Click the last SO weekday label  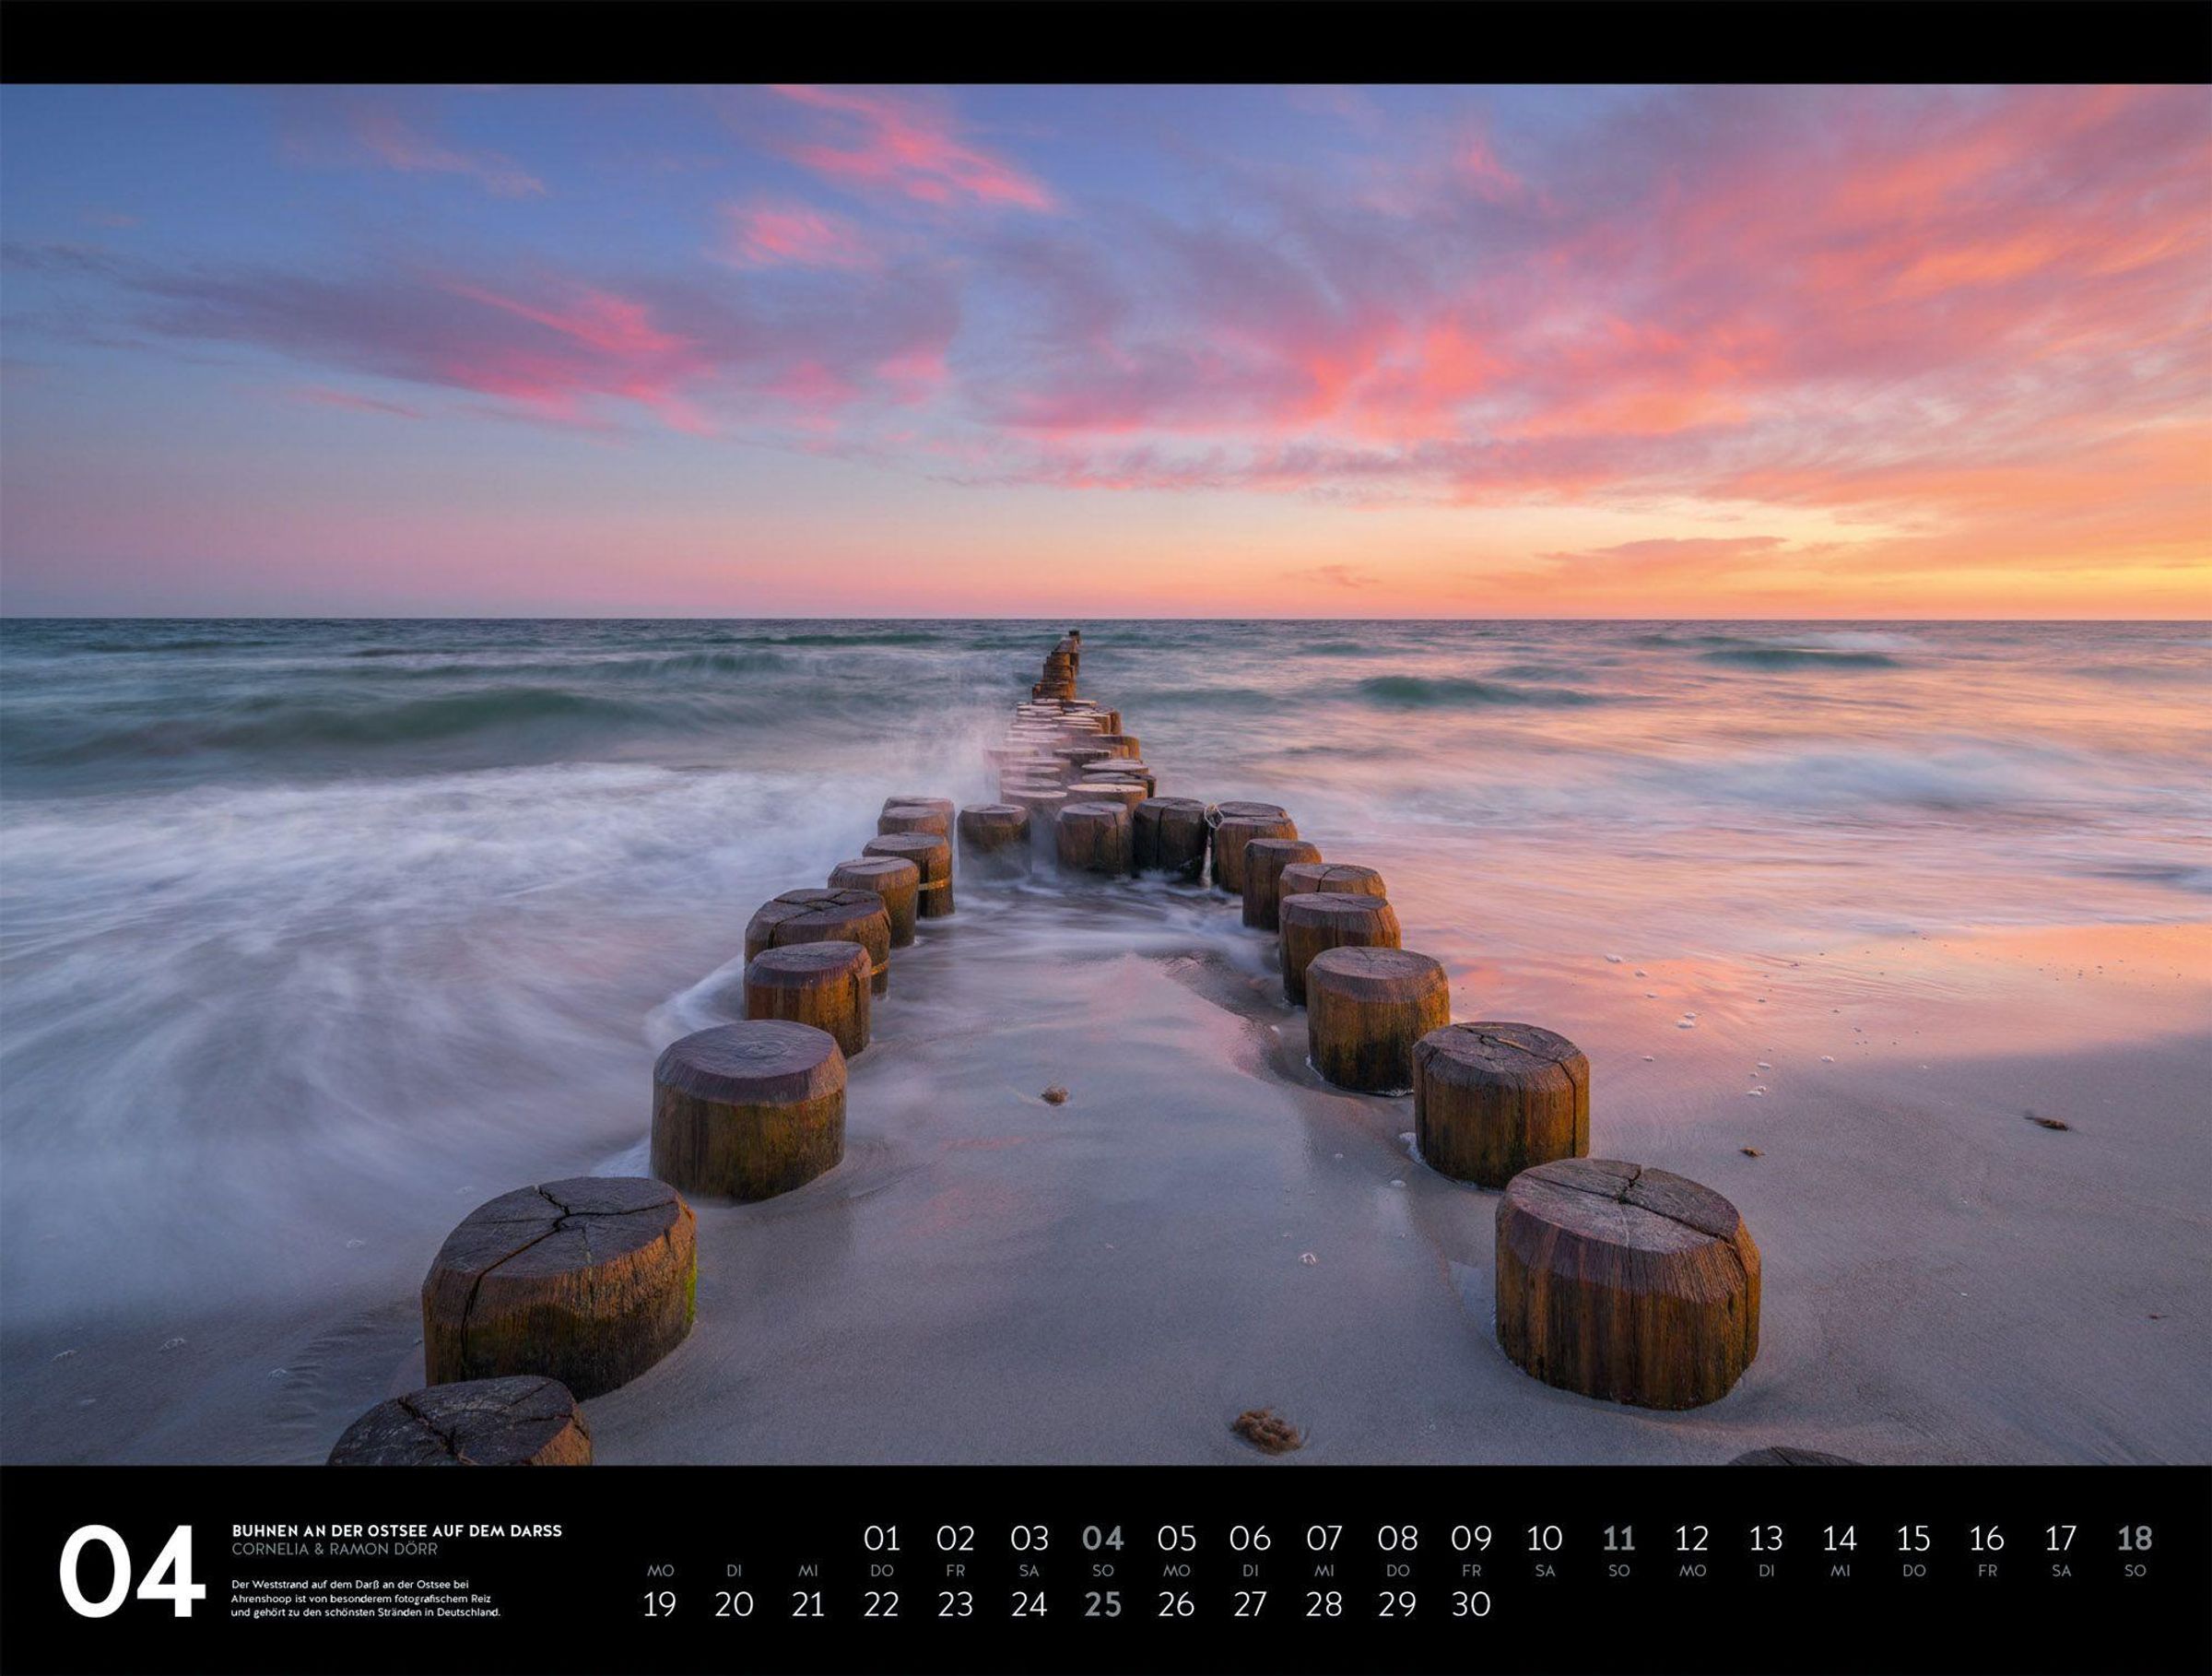pyautogui.click(x=2135, y=1571)
